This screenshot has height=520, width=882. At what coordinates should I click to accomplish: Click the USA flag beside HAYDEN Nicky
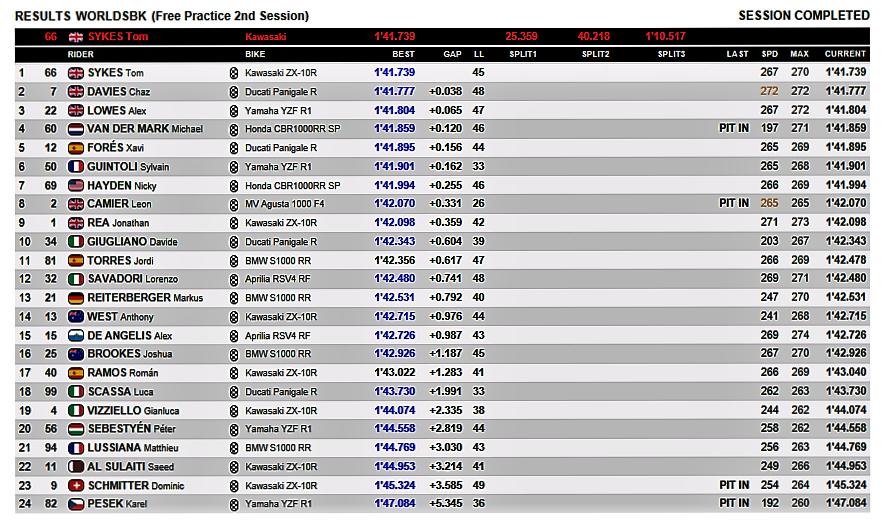click(x=75, y=186)
